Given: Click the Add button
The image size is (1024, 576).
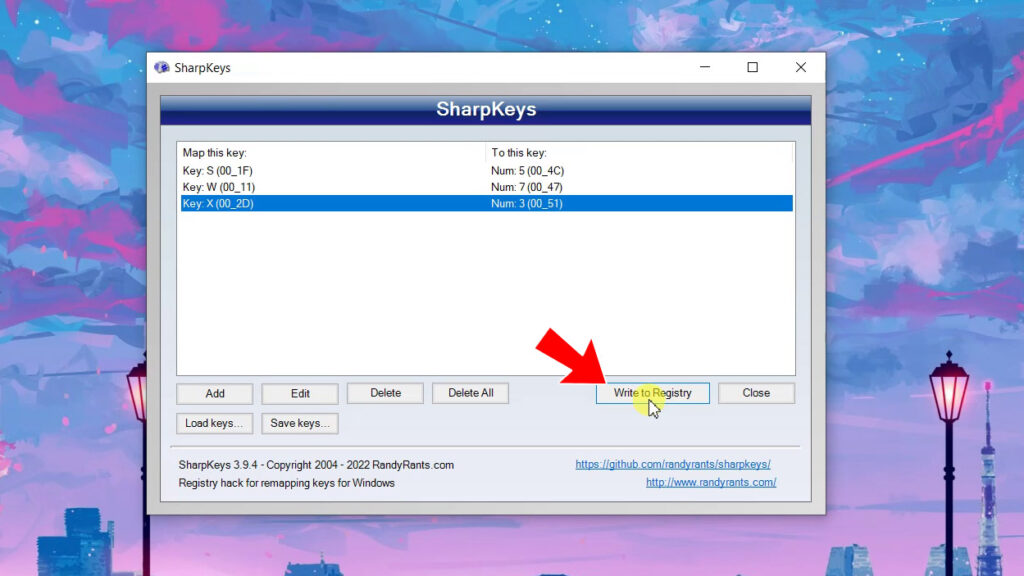Looking at the screenshot, I should (215, 393).
